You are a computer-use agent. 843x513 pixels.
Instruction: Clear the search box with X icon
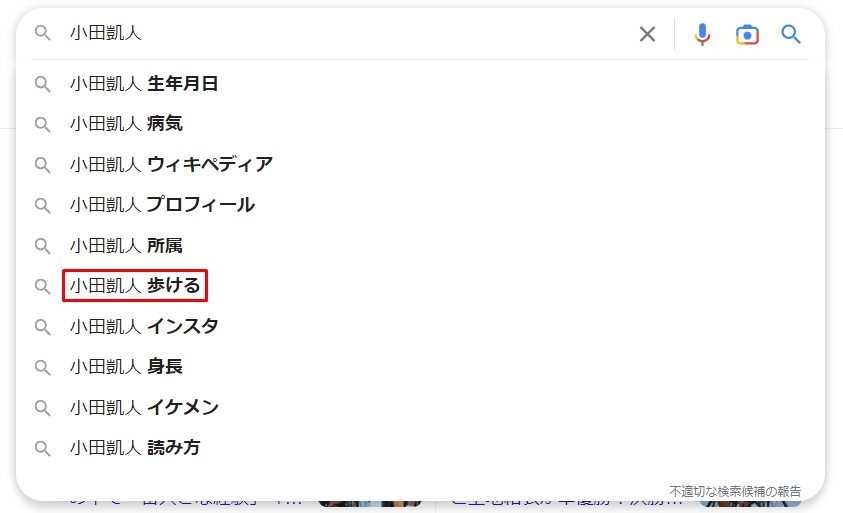647,34
